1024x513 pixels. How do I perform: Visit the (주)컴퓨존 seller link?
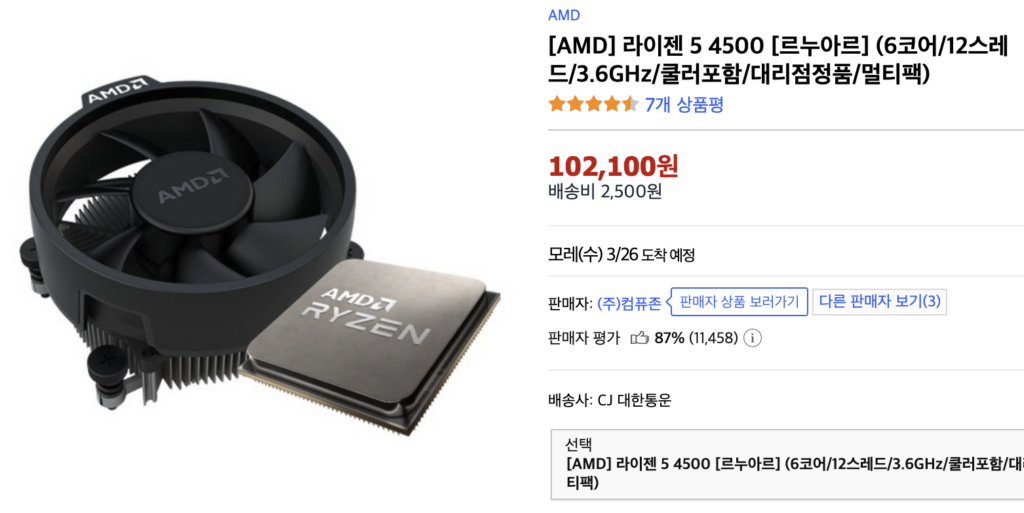629,303
